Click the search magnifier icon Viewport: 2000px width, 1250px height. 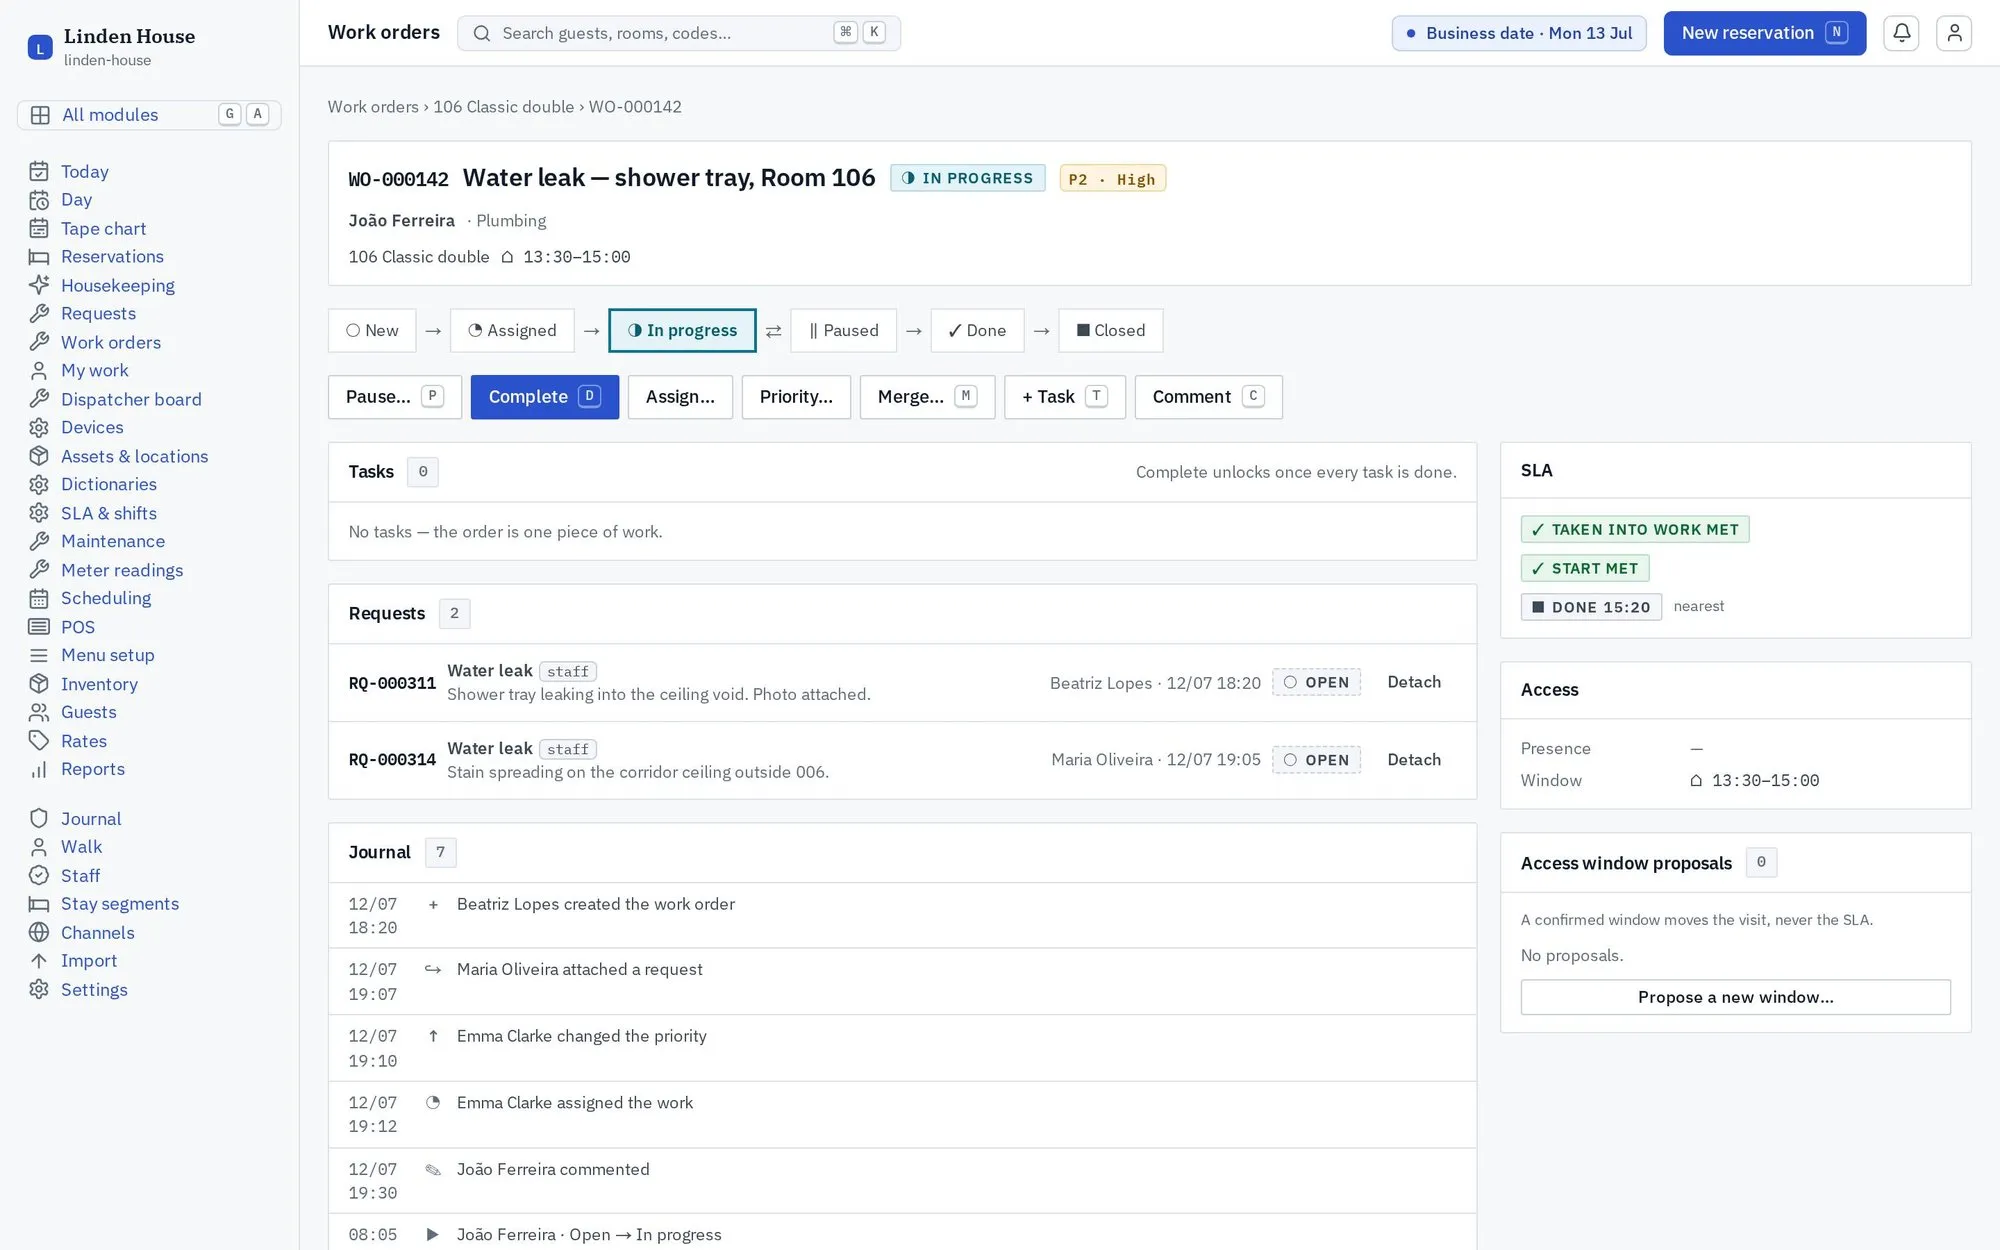click(482, 33)
